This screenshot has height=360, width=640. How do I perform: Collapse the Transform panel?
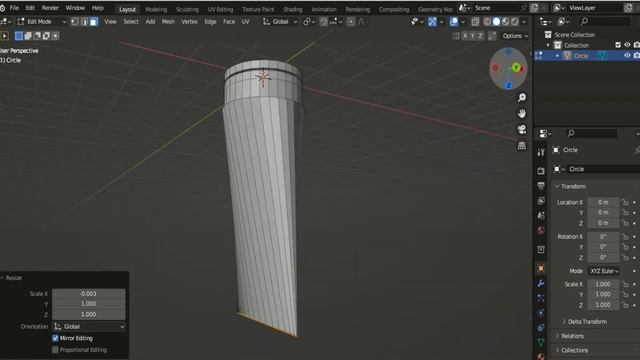[570, 187]
